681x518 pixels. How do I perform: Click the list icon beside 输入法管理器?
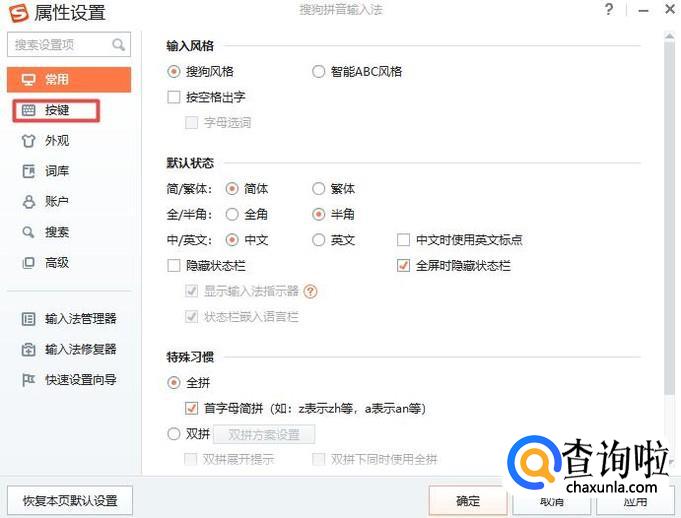point(28,319)
